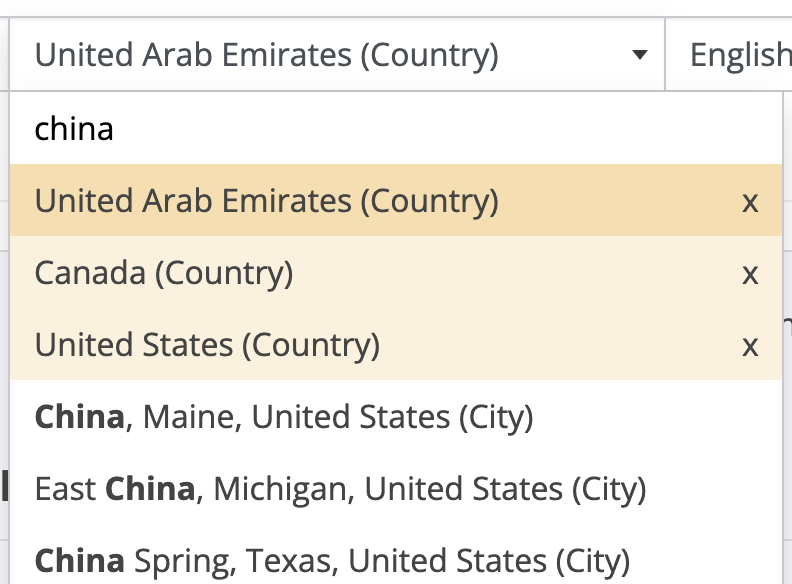Deselect the Canada location row's x
Screen dimensions: 792x584
[x=750, y=274]
